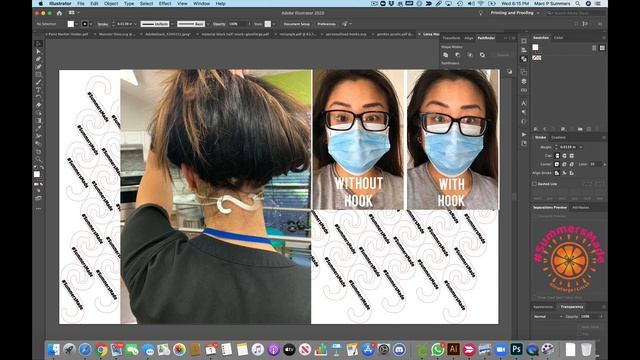Viewport: 640px width, 360px height.
Task: Open Discord from the Dock
Action: pyautogui.click(x=399, y=350)
